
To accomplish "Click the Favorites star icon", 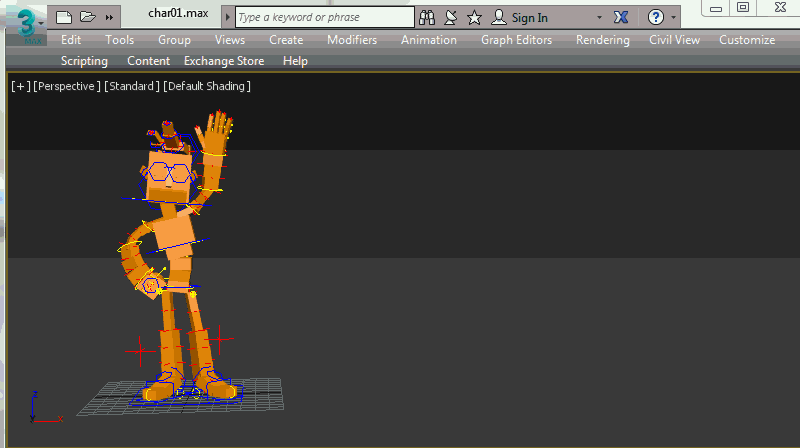I will coord(474,17).
